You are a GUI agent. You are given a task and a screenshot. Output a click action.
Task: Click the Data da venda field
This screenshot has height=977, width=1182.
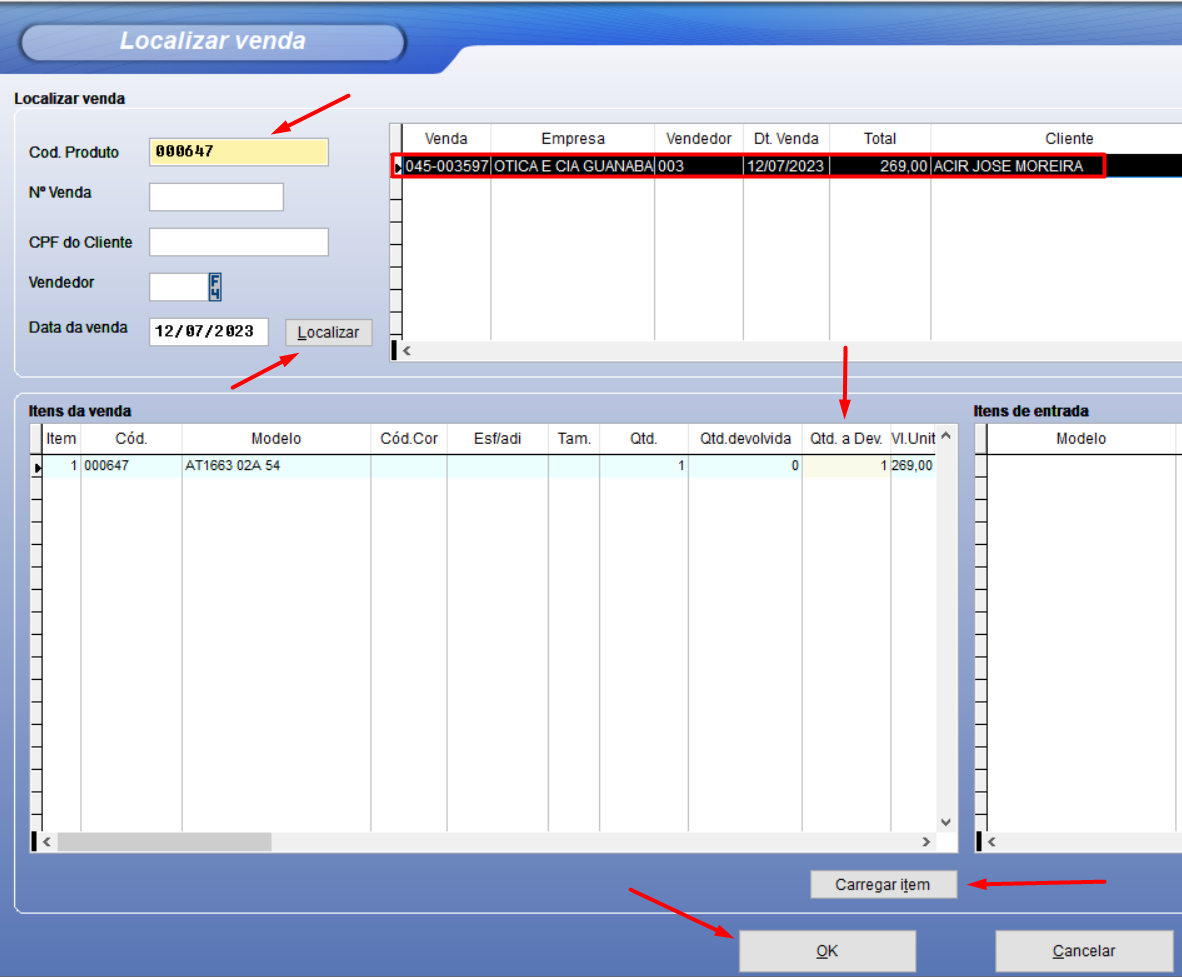tap(208, 331)
